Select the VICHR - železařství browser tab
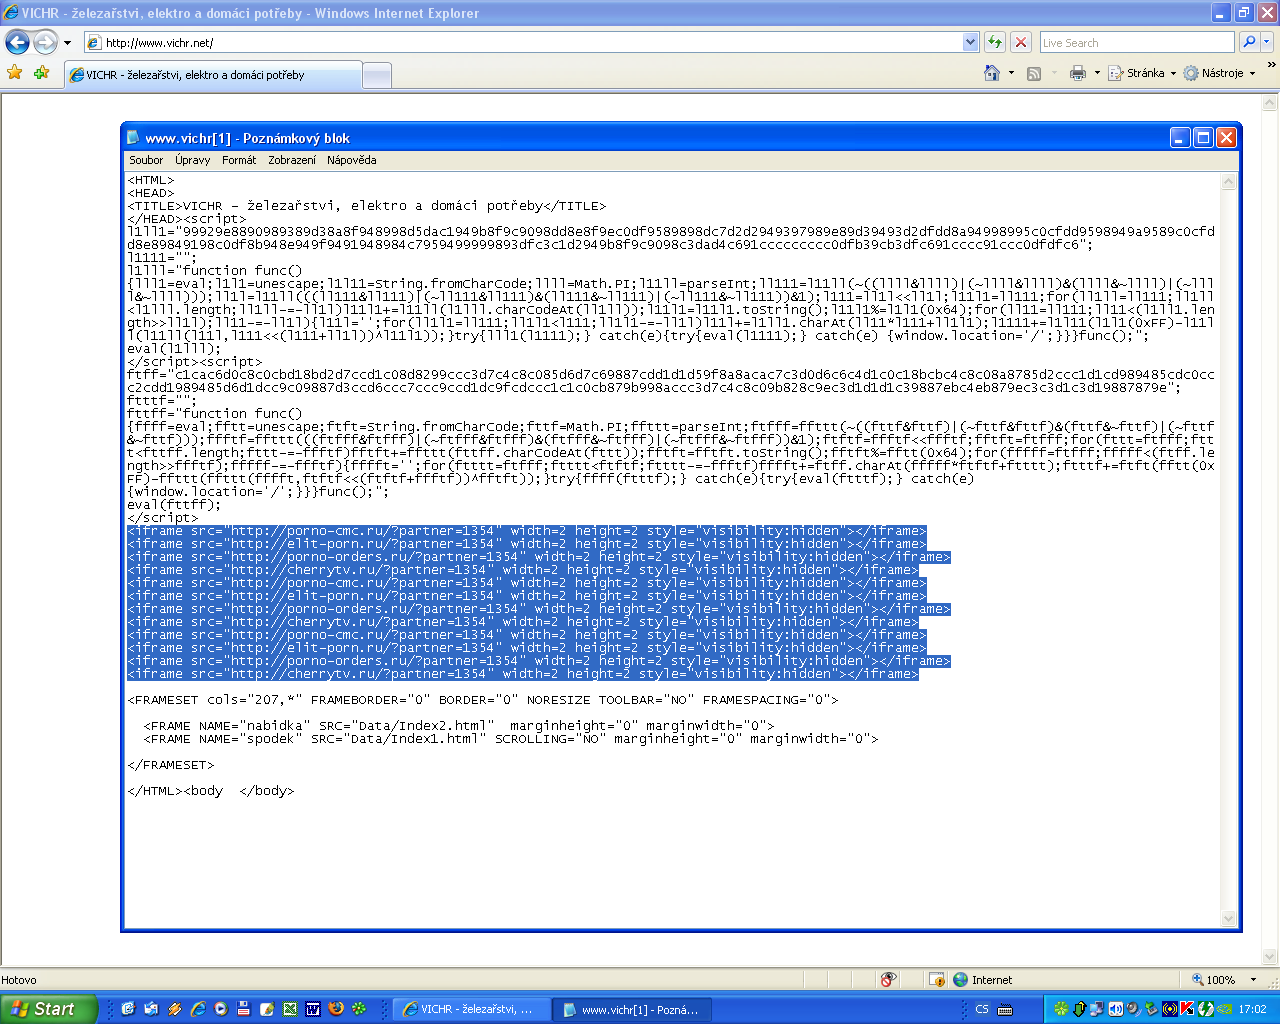This screenshot has height=1024, width=1280. point(213,75)
